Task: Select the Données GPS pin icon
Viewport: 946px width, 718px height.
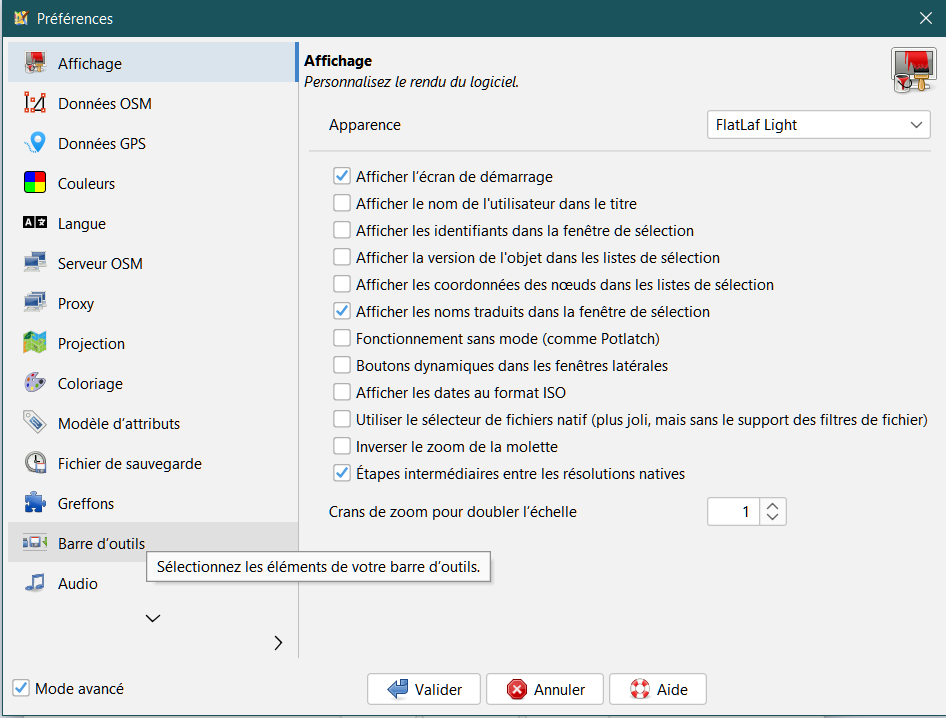Action: [x=35, y=143]
